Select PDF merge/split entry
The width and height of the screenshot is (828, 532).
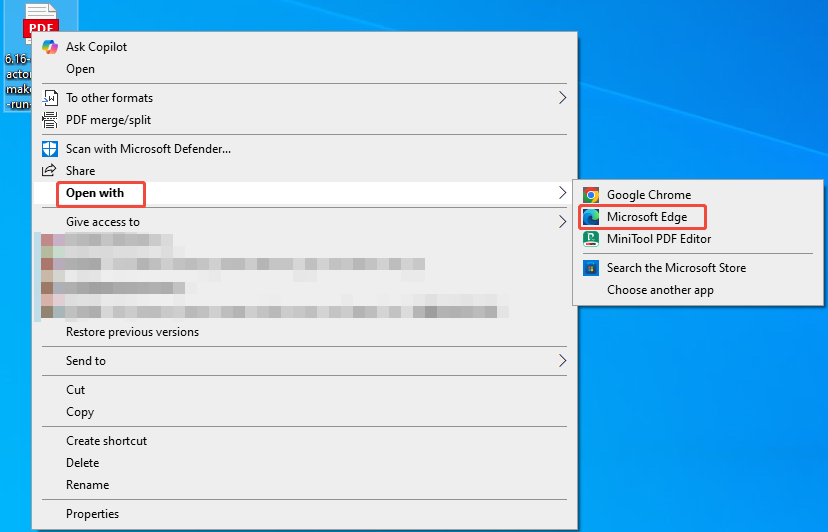(304, 120)
